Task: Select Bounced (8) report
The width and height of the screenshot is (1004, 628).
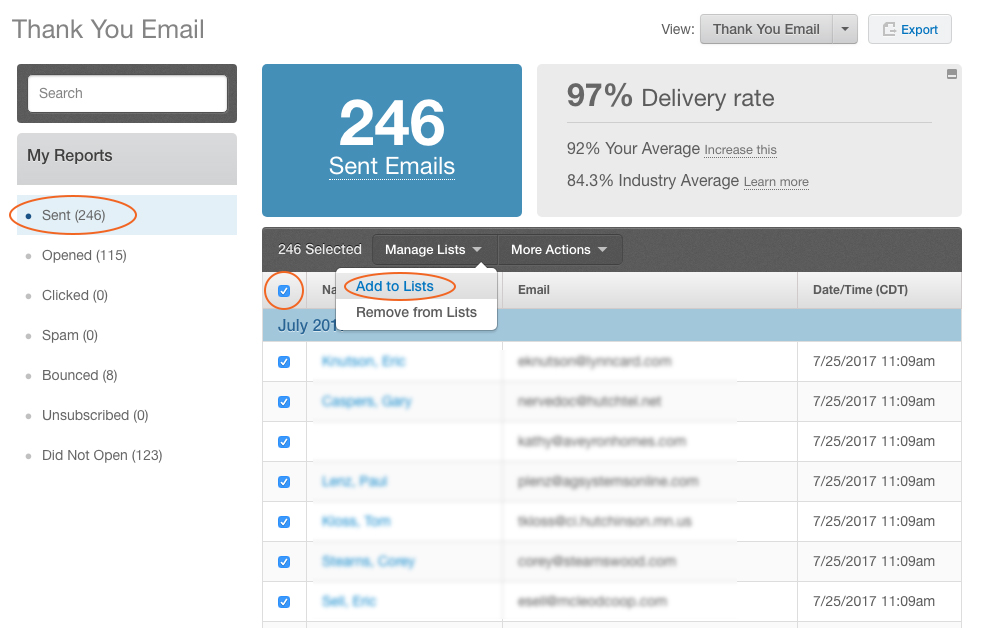Action: [x=79, y=375]
